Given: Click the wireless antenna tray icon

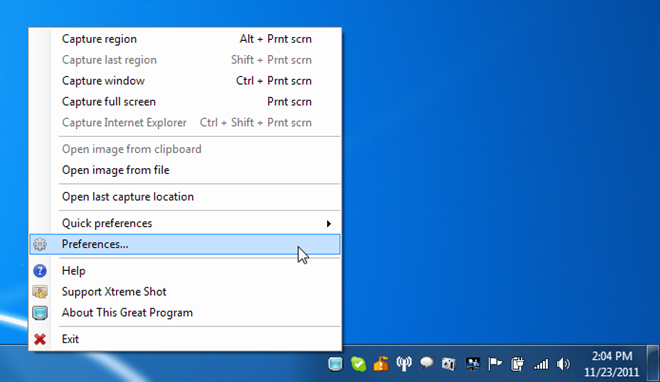Looking at the screenshot, I should pos(404,364).
